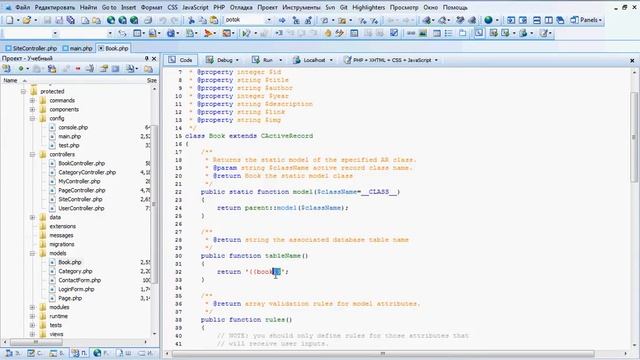Click the Size column header
This screenshot has height=360, width=640.
(x=151, y=80)
